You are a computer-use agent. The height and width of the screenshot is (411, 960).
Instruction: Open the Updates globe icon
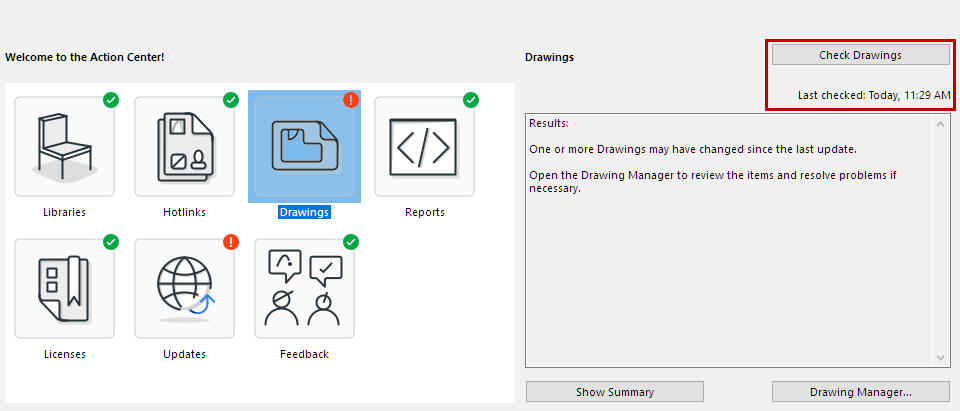(x=184, y=289)
